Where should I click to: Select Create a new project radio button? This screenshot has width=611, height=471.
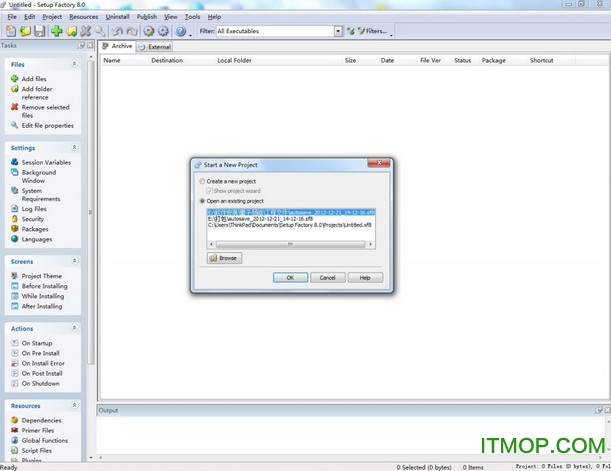[x=202, y=181]
